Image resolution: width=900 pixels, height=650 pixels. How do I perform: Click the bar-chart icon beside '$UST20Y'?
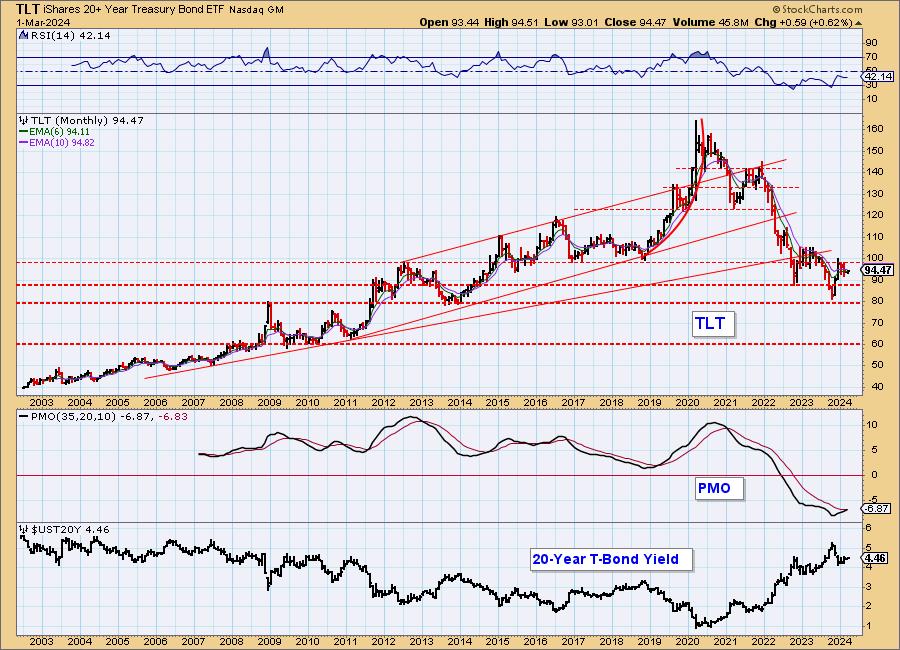tap(23, 529)
